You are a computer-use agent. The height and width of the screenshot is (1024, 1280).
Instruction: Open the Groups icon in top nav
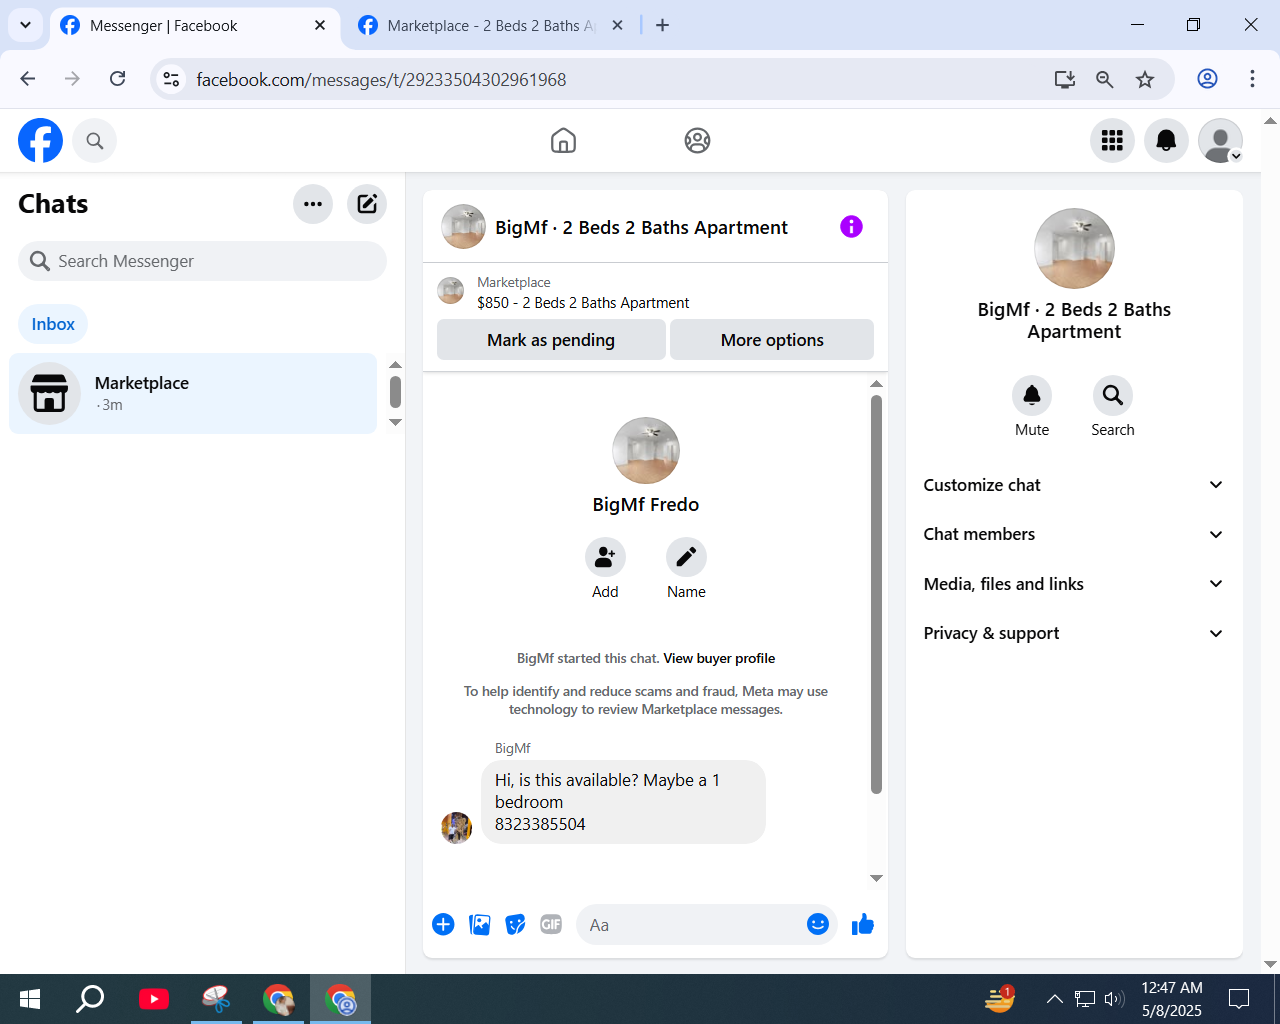697,141
